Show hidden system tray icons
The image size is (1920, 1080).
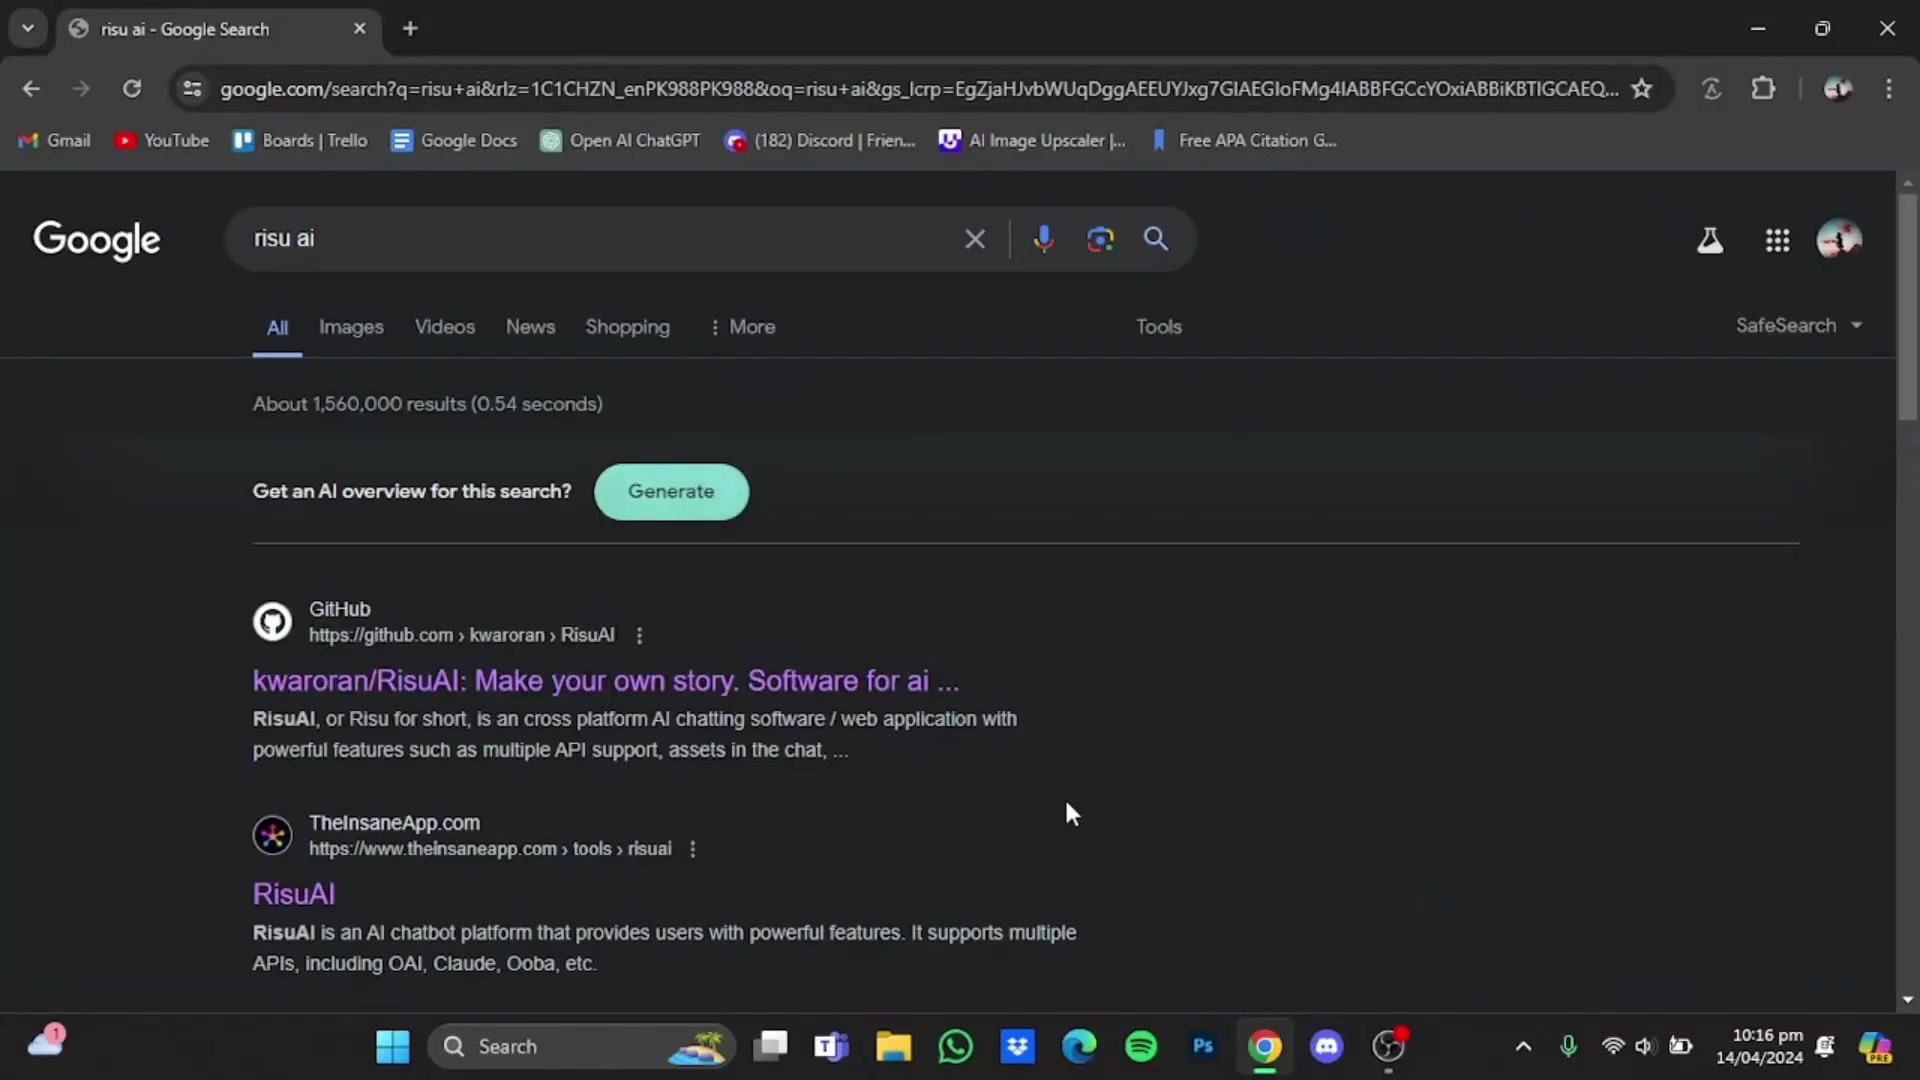click(x=1523, y=1046)
